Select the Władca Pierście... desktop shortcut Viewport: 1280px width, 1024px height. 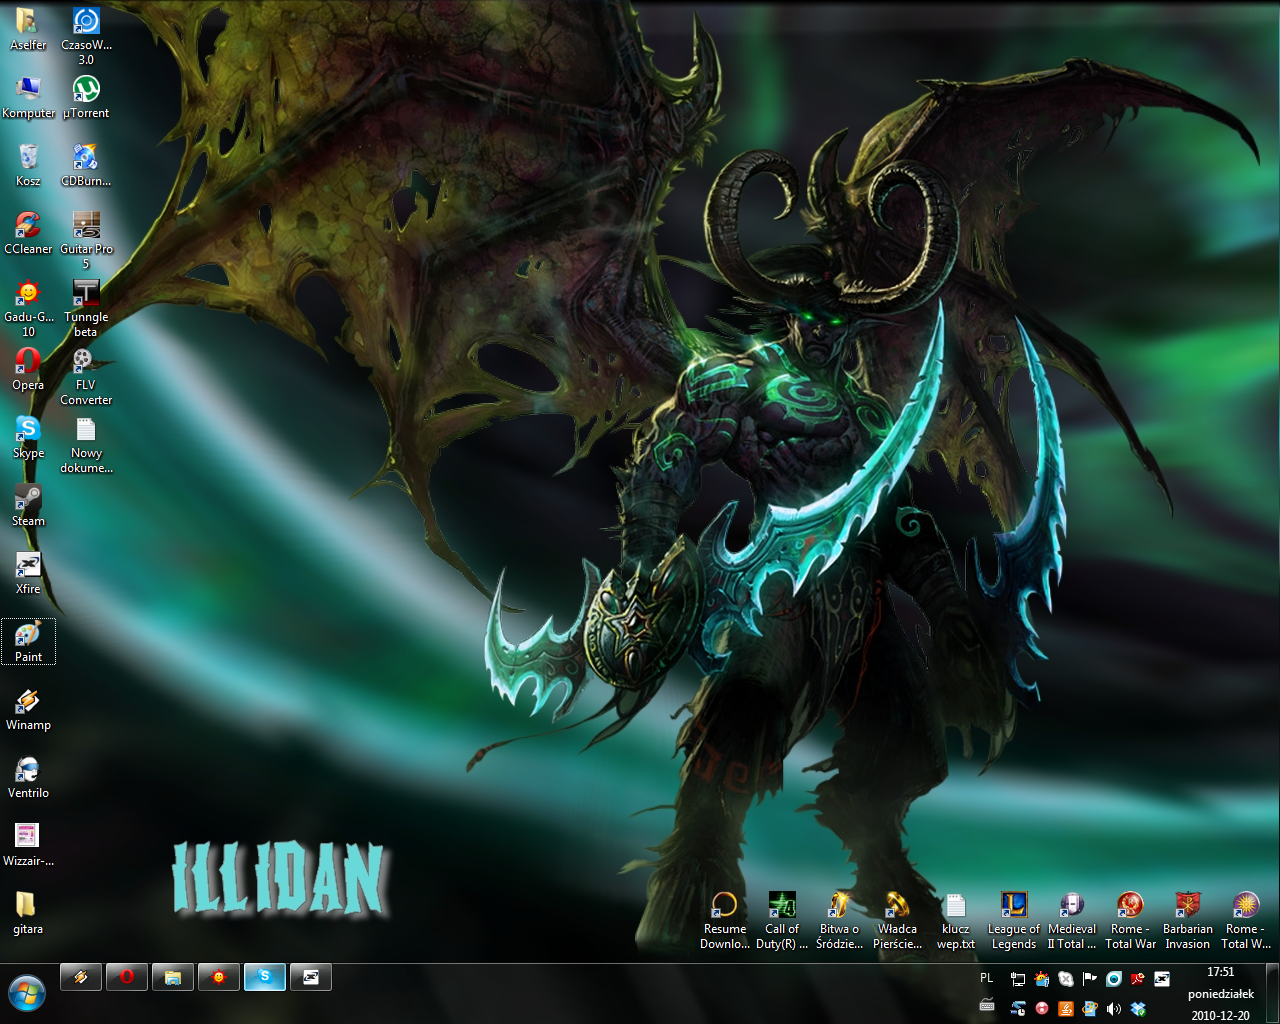tap(898, 921)
